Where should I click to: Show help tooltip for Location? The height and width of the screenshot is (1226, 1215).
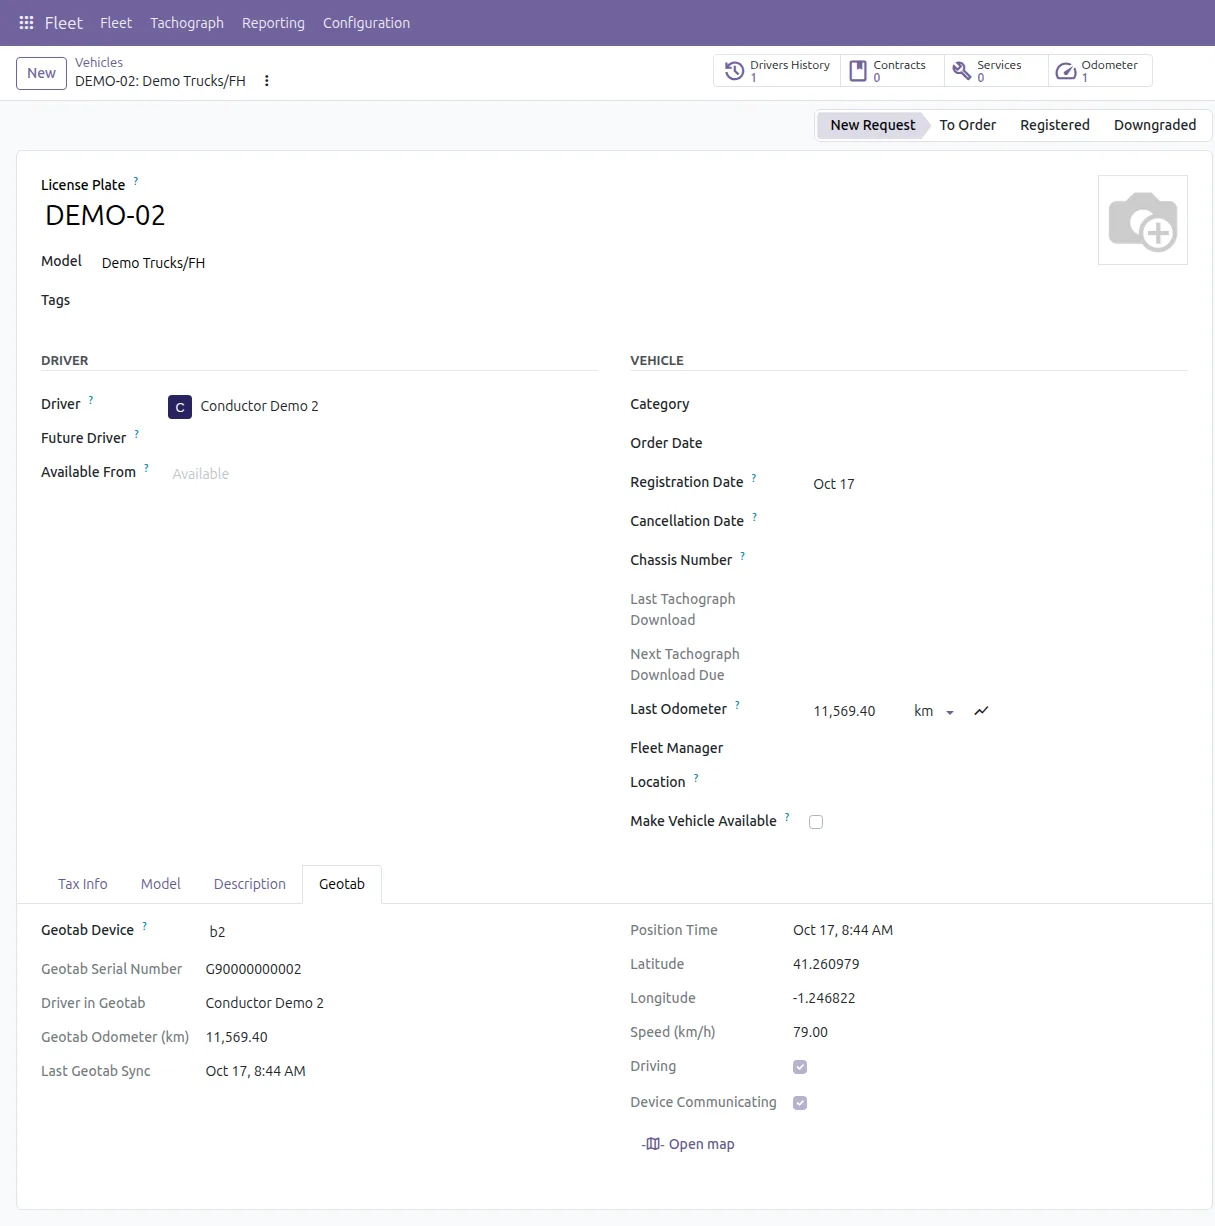696,778
